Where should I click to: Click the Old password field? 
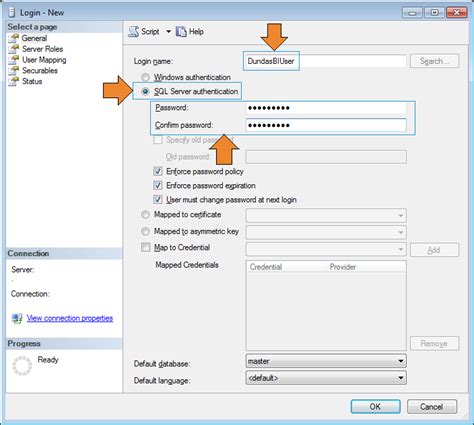pyautogui.click(x=326, y=157)
